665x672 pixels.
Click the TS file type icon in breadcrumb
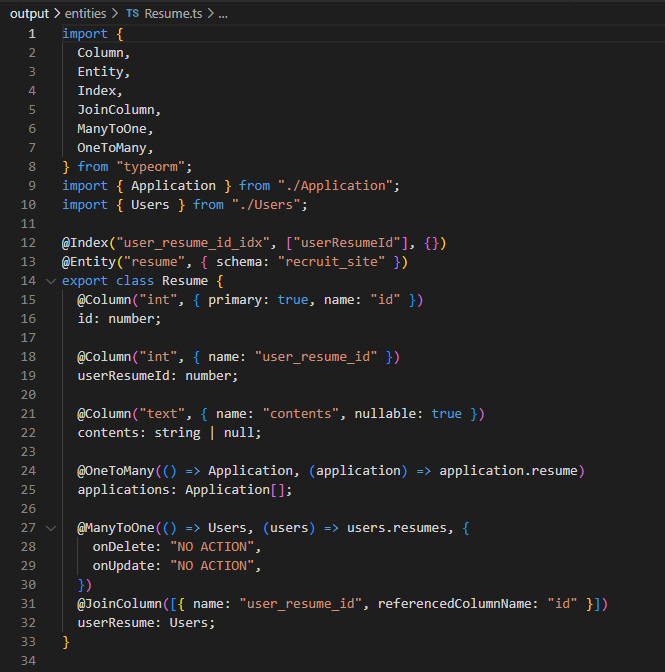click(132, 14)
